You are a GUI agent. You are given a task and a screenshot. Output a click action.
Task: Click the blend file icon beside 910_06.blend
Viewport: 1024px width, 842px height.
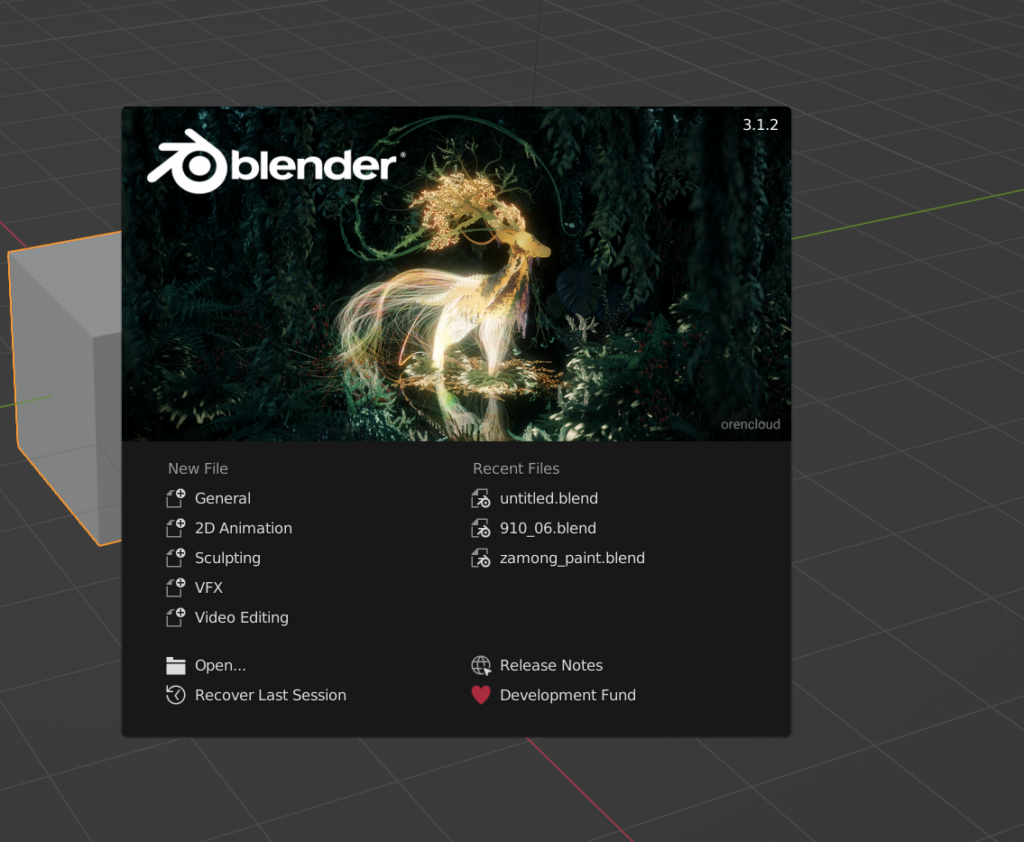481,528
